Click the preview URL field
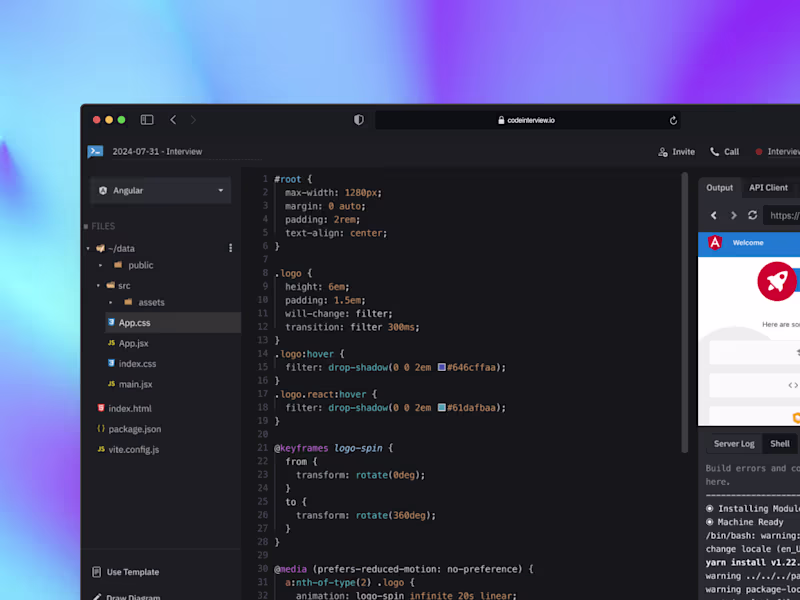800x600 pixels. point(782,215)
